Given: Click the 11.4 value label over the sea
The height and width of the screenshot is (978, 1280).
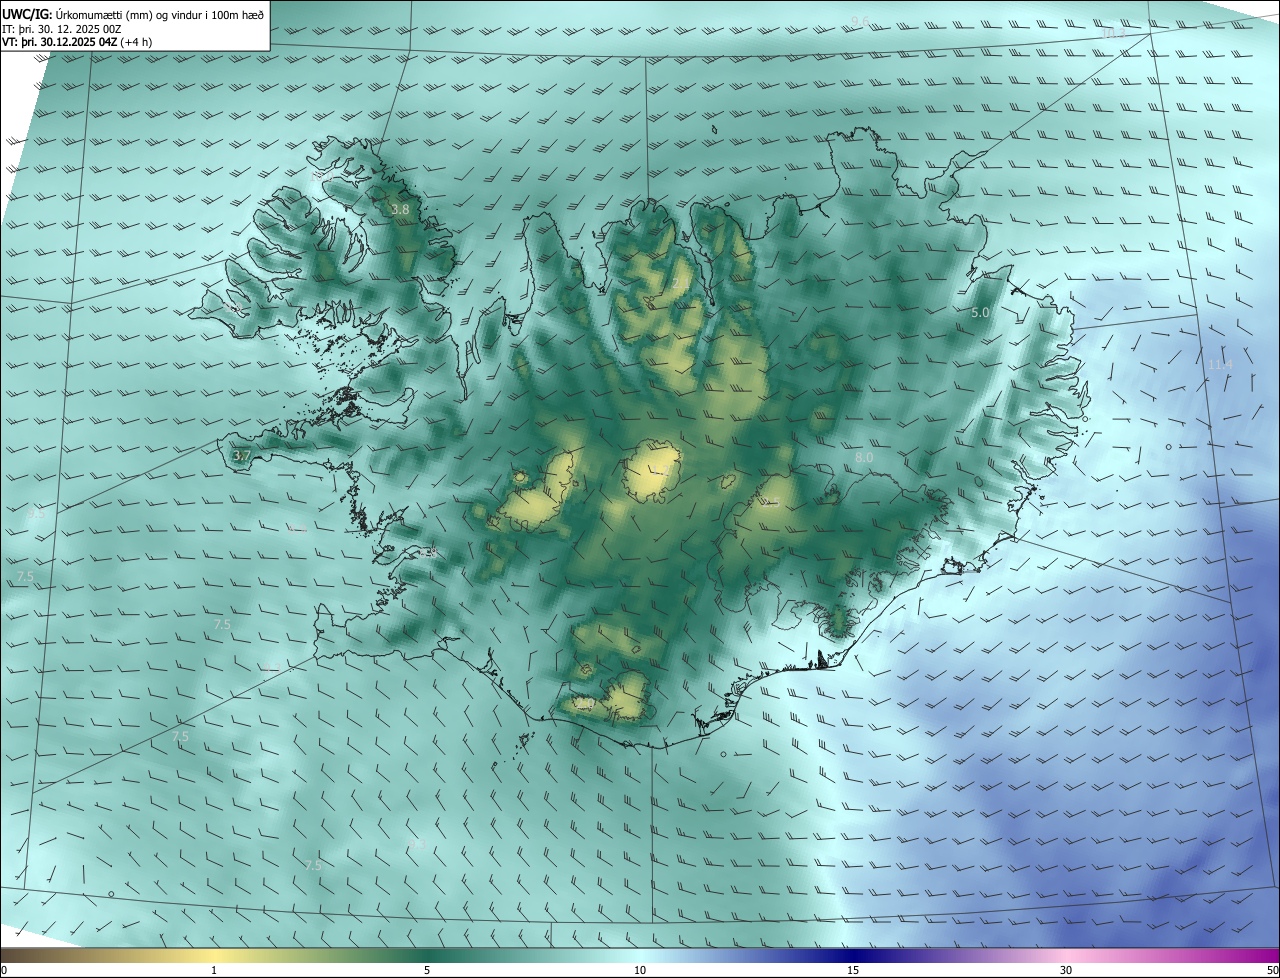Looking at the screenshot, I should coord(1220,365).
